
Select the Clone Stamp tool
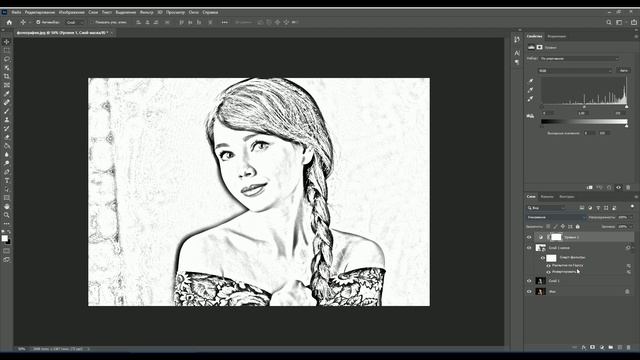[7, 120]
